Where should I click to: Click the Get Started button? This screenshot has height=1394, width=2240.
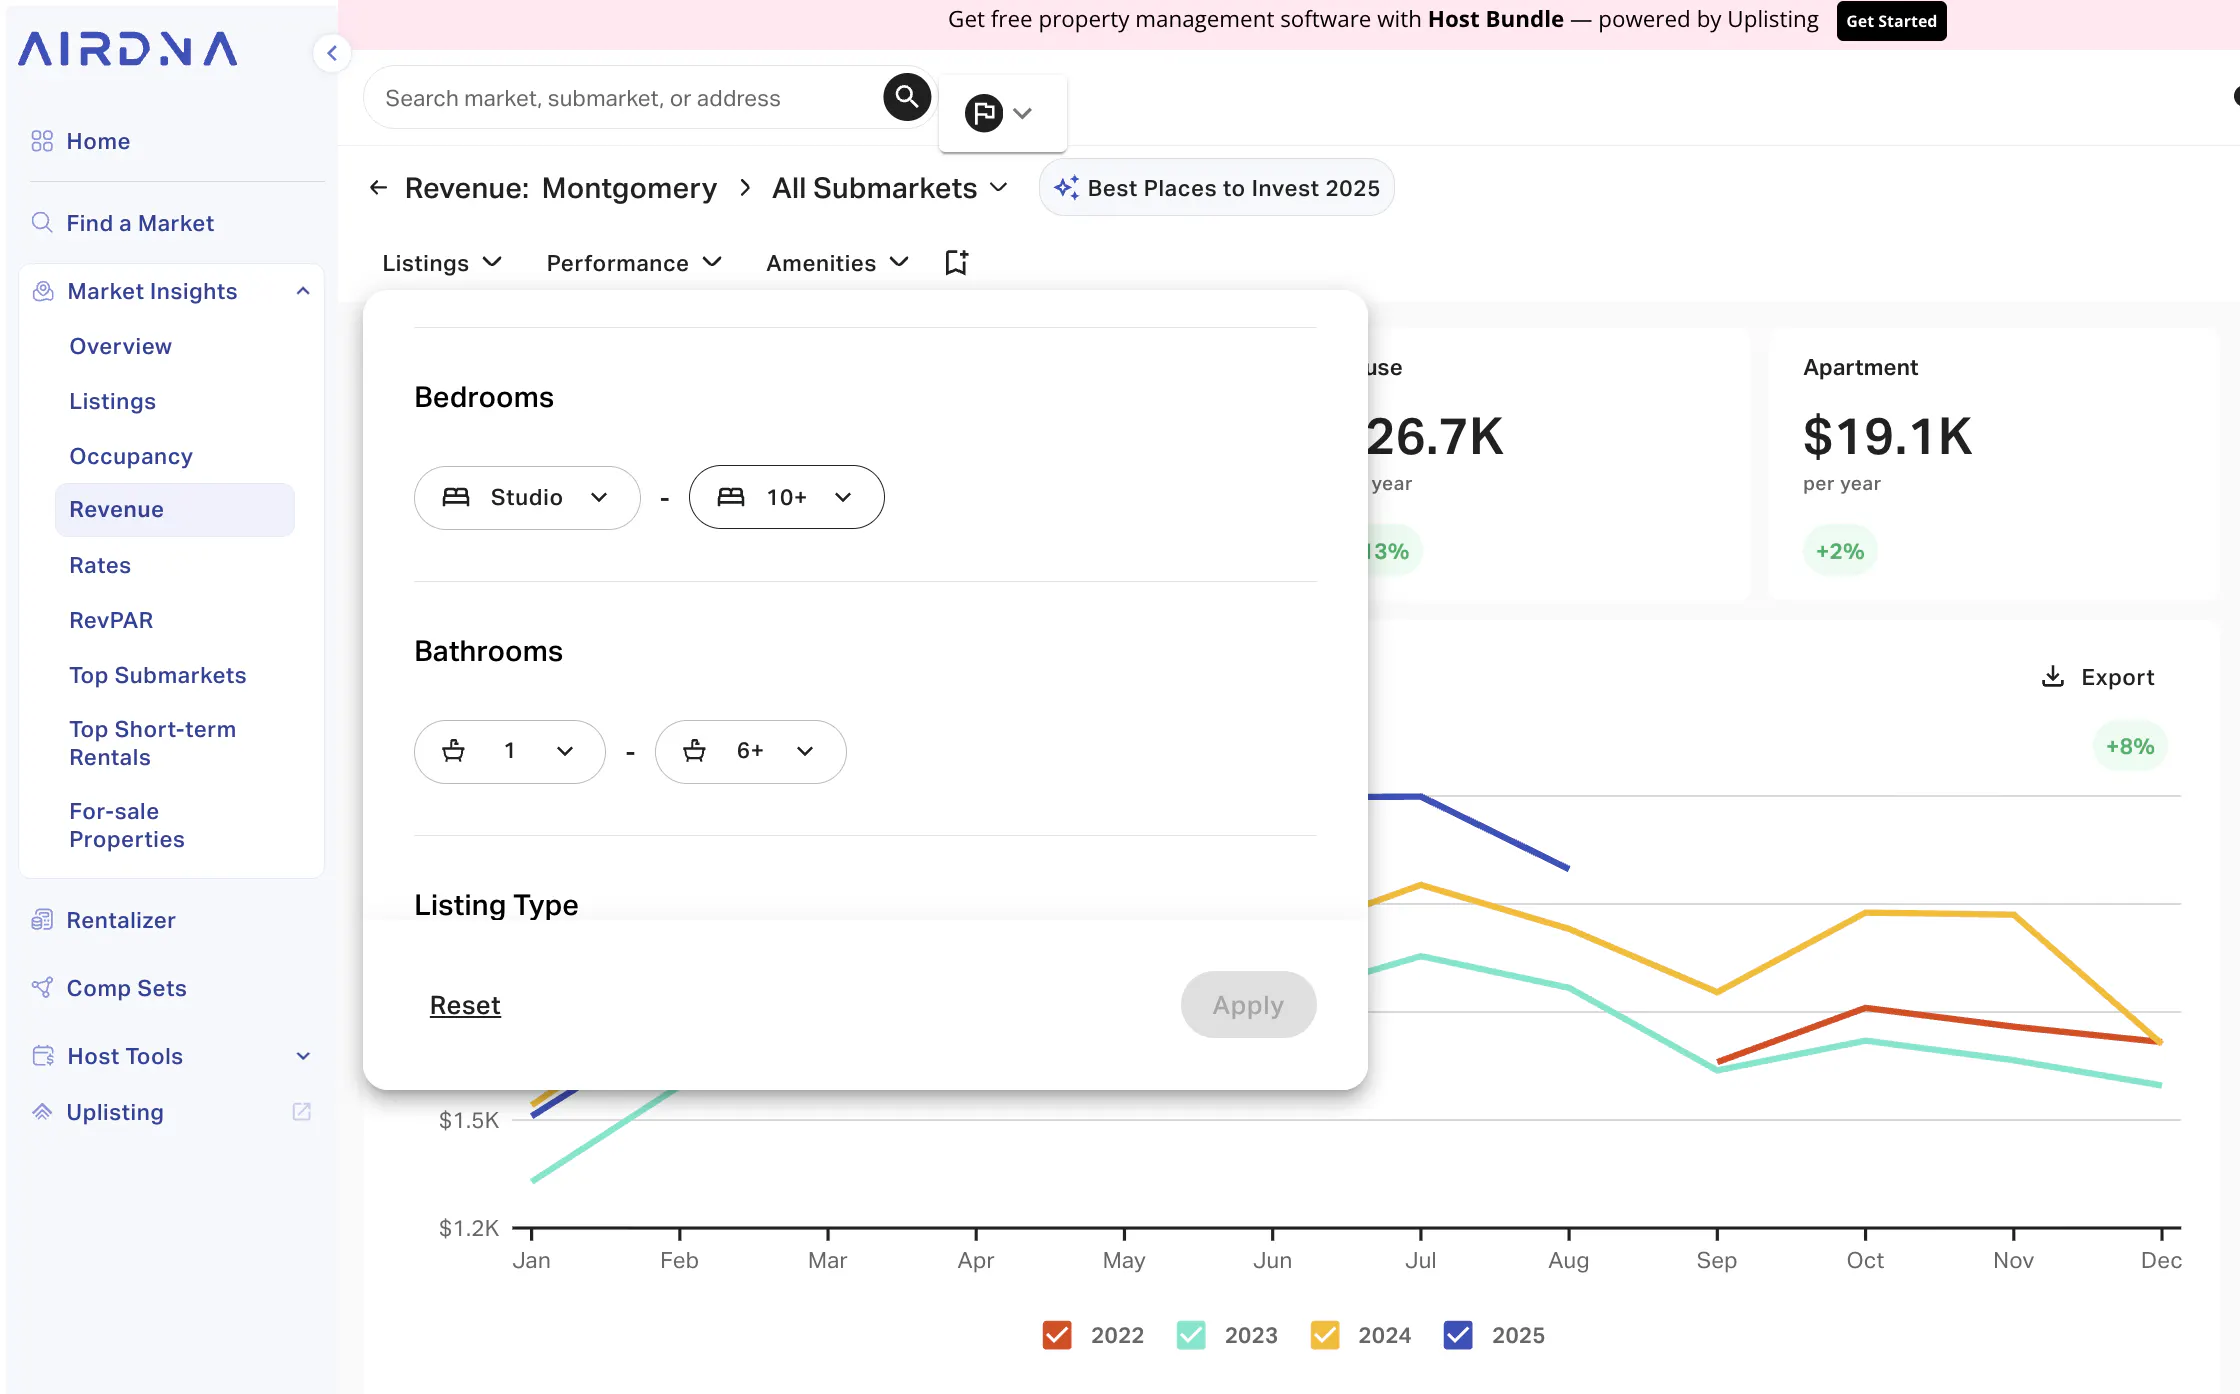pyautogui.click(x=1891, y=21)
